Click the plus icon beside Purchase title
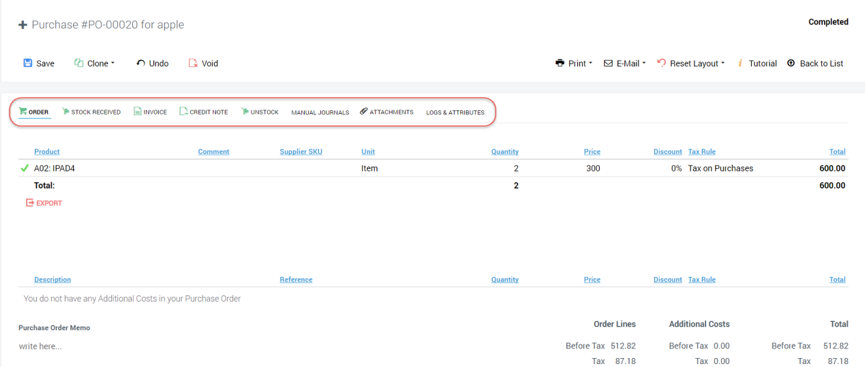Viewport: 865px width, 367px height. coord(23,25)
